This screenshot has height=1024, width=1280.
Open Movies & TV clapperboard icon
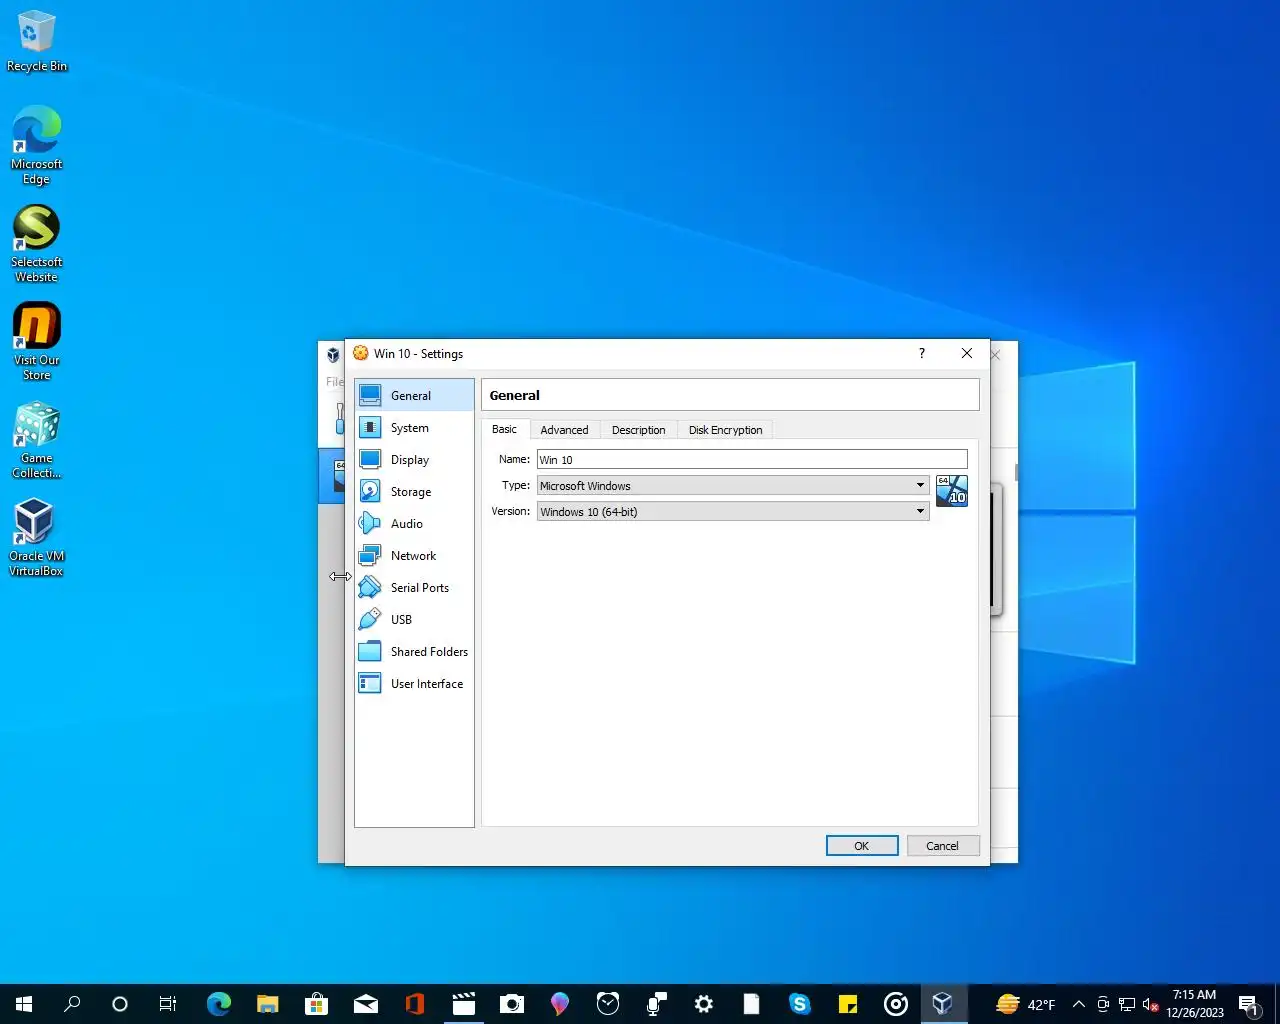click(x=463, y=1004)
